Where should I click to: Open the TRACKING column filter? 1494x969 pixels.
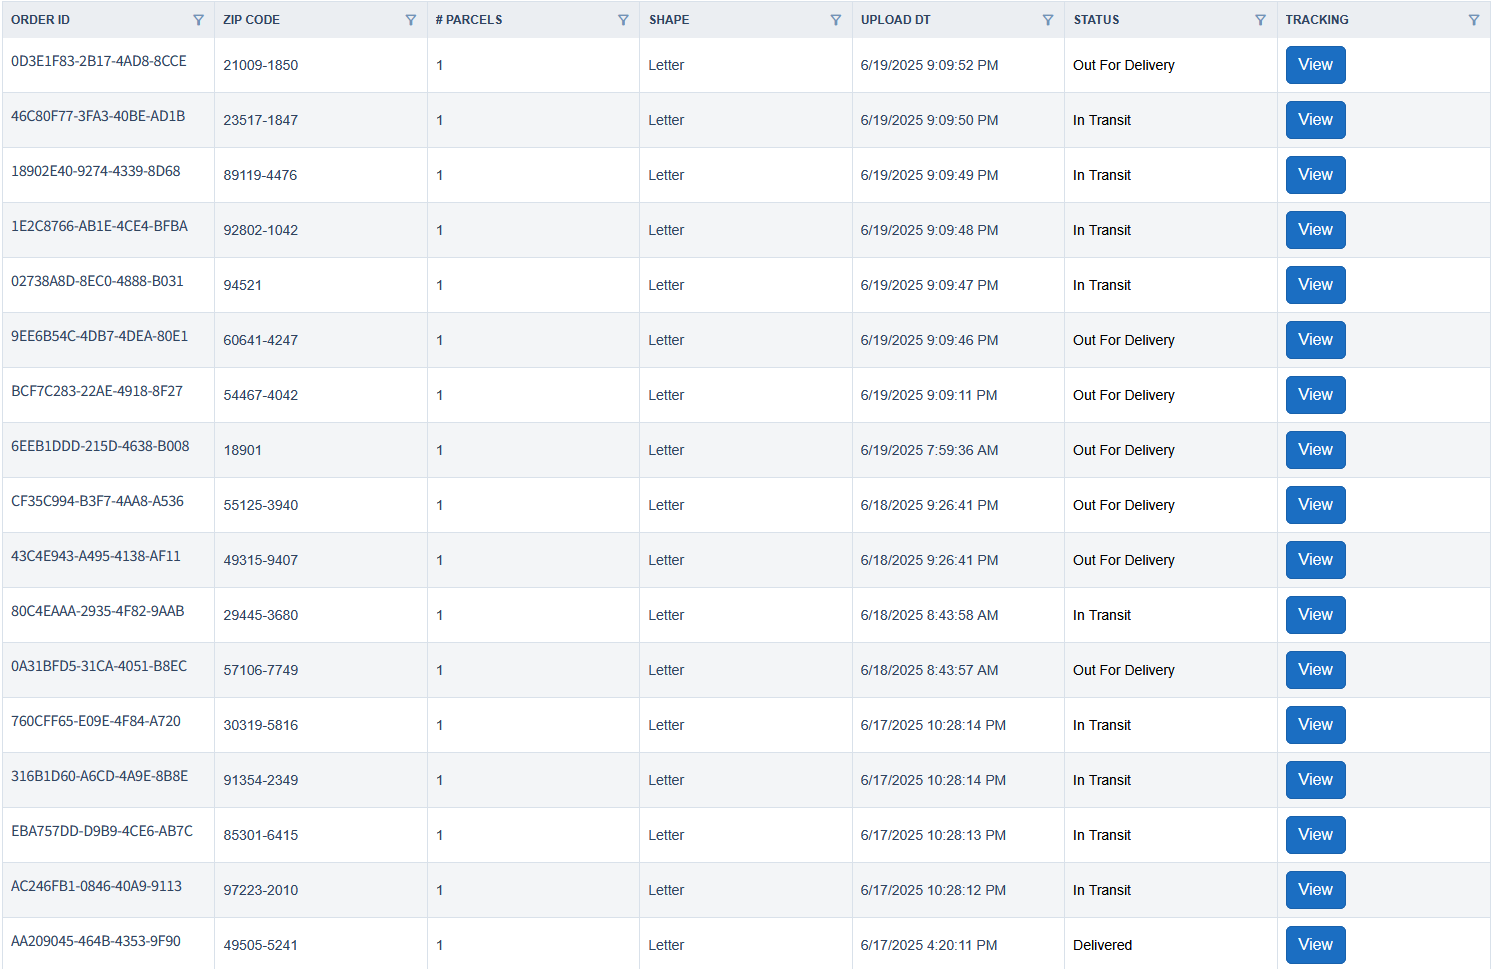[1473, 20]
